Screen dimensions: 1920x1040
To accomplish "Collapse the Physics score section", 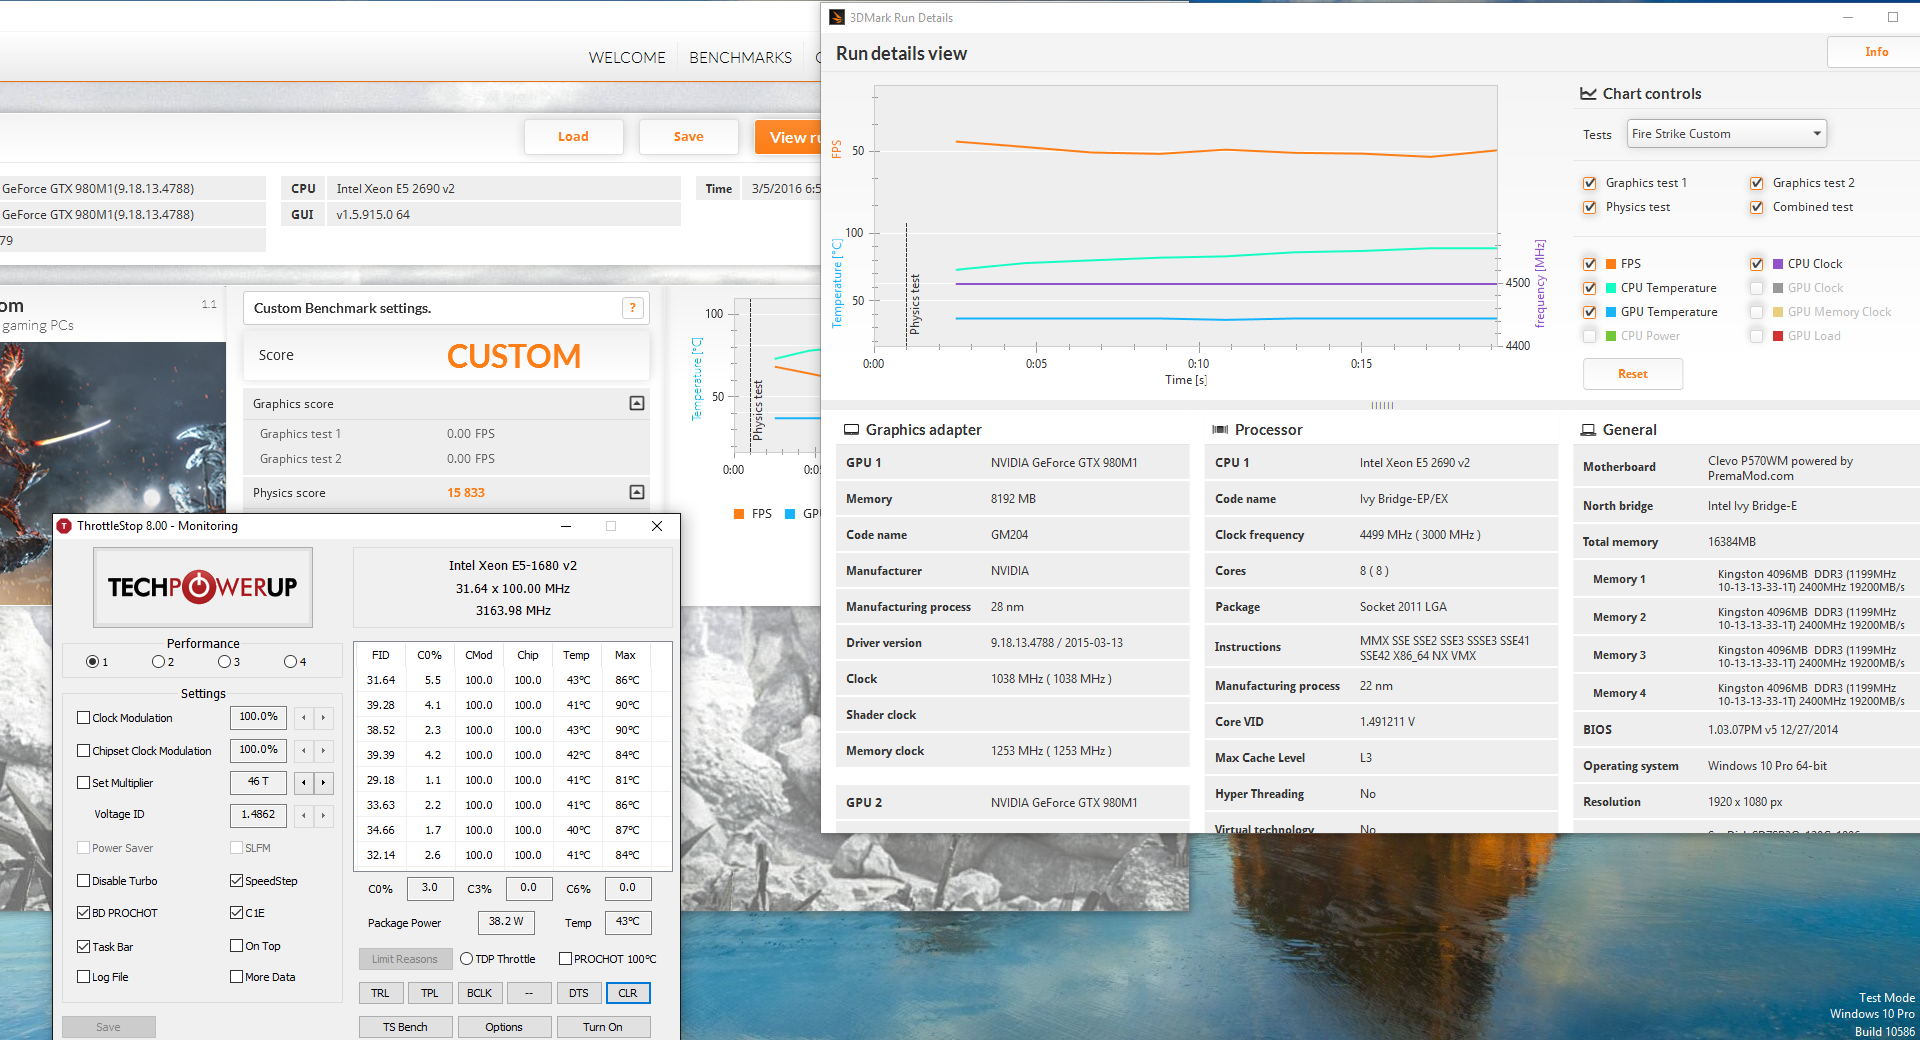I will (x=637, y=492).
